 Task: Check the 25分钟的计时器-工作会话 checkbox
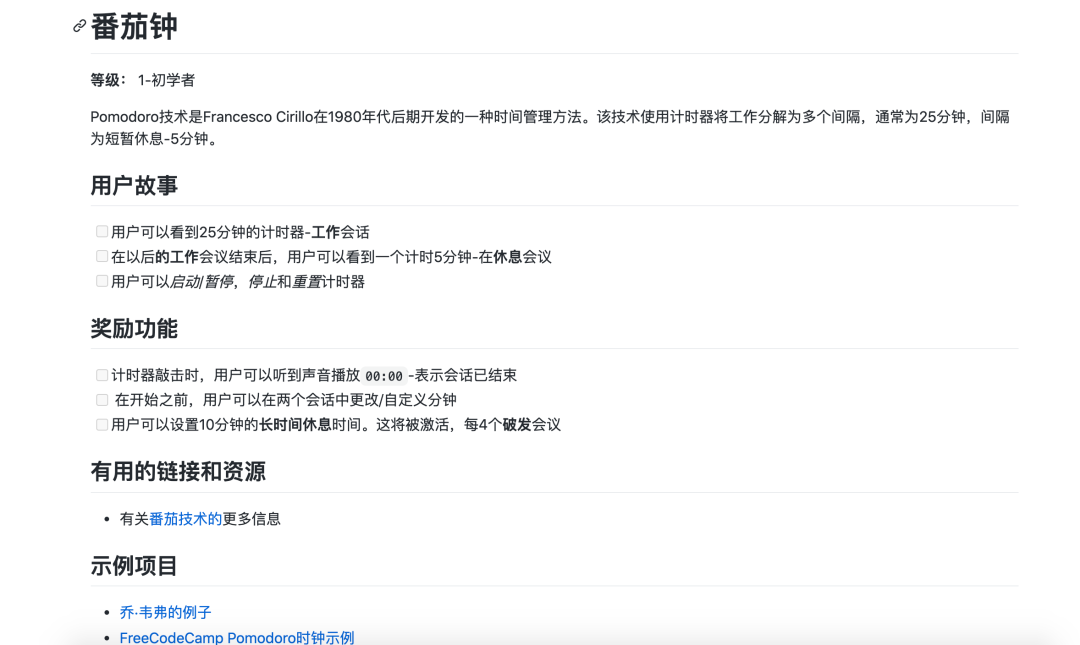[x=102, y=232]
